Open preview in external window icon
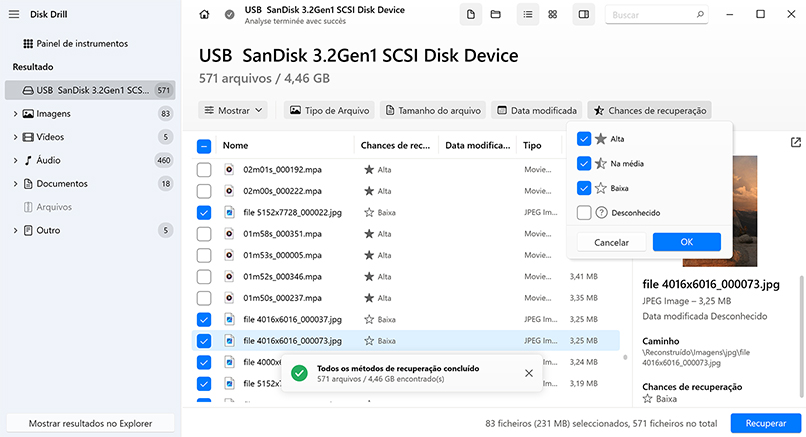Screen dimensions: 806x437 795,143
